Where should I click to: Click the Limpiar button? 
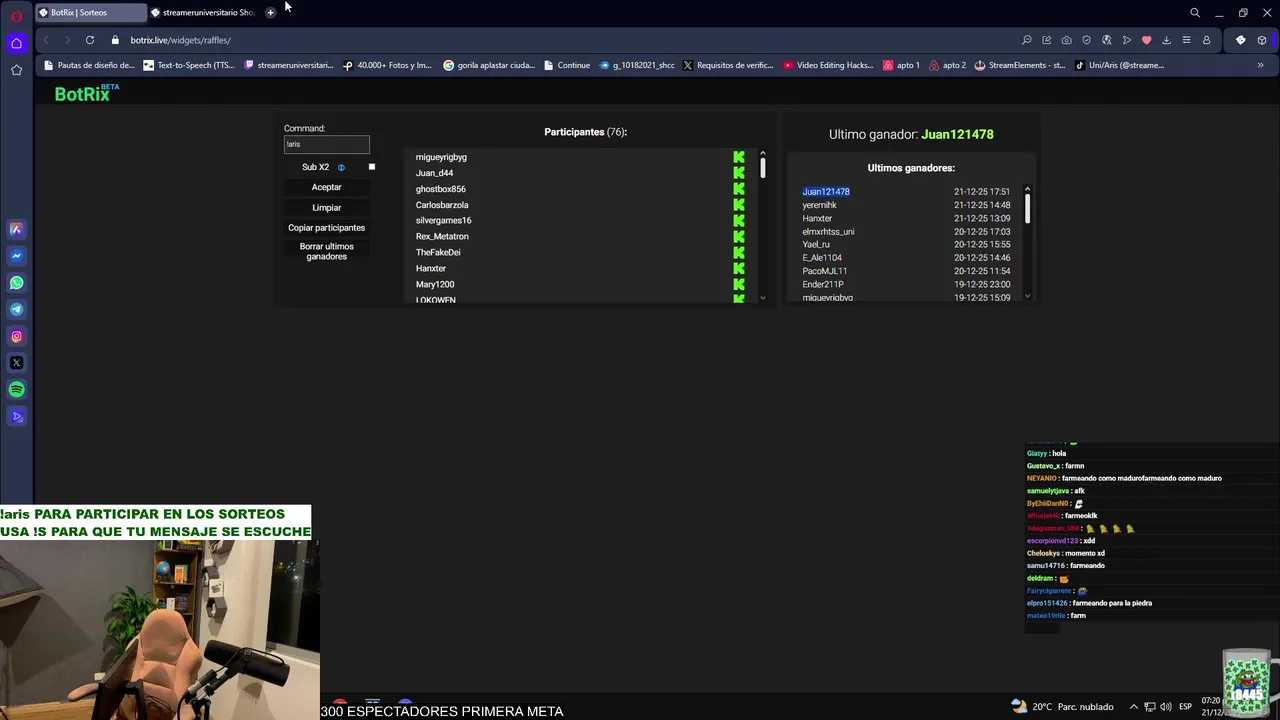point(326,208)
